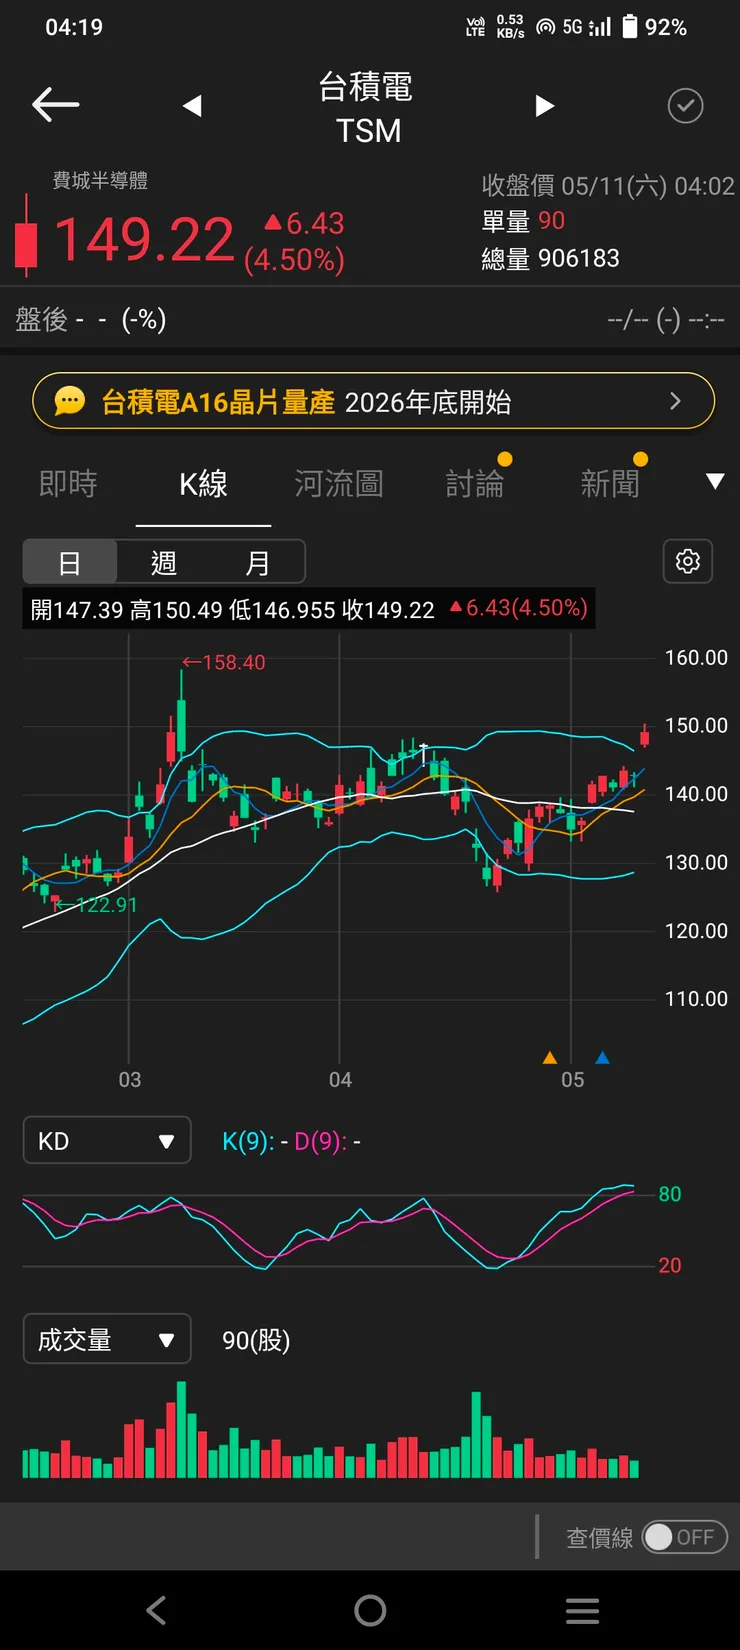740x1650 pixels.
Task: Tap the orange triangle chart marker
Action: tap(549, 1057)
